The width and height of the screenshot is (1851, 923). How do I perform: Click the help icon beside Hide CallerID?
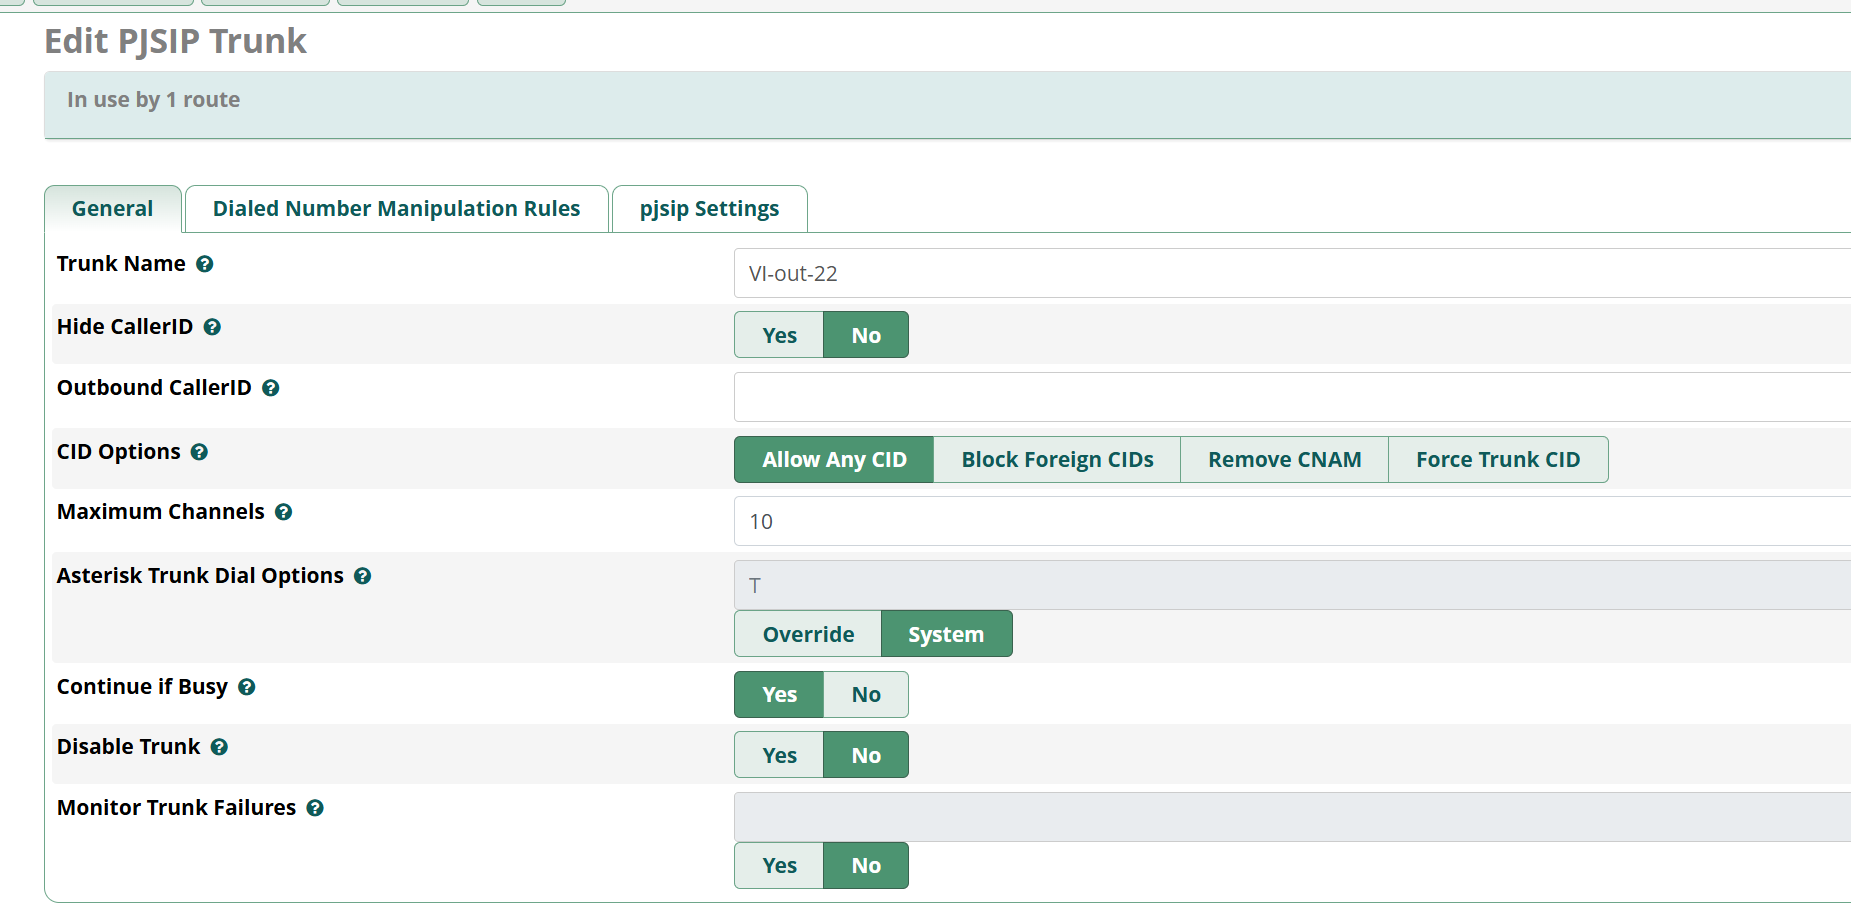coord(212,327)
